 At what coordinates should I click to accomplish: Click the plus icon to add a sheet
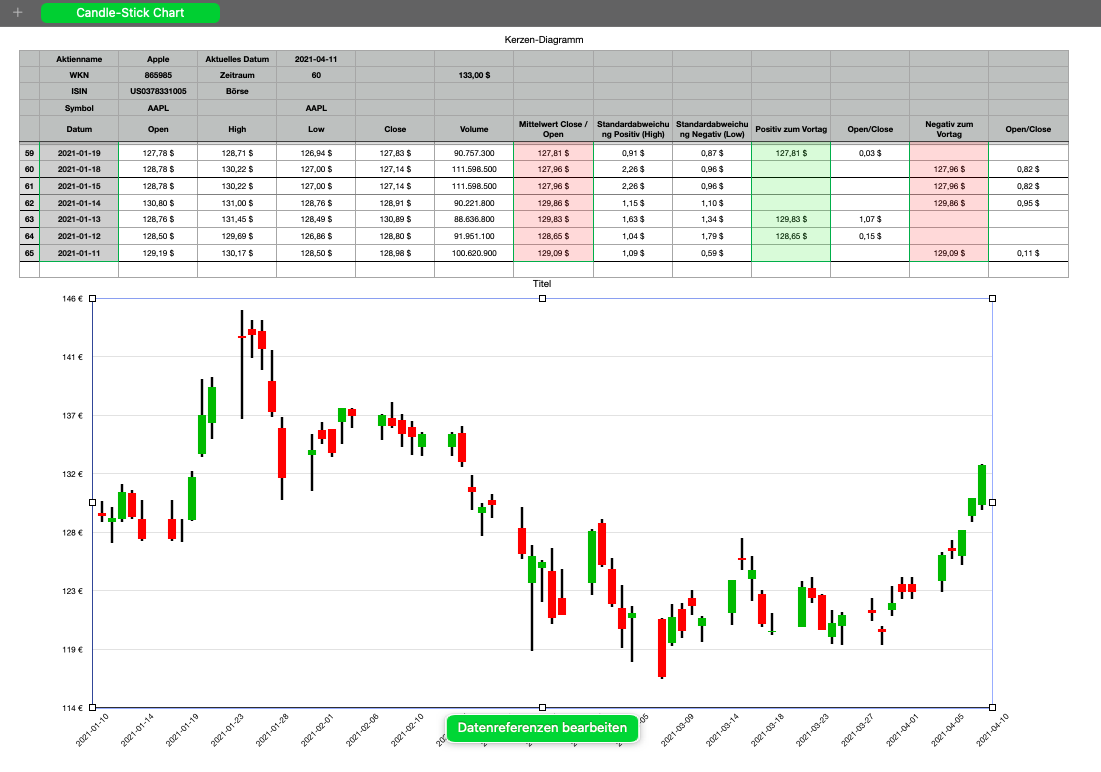[17, 13]
